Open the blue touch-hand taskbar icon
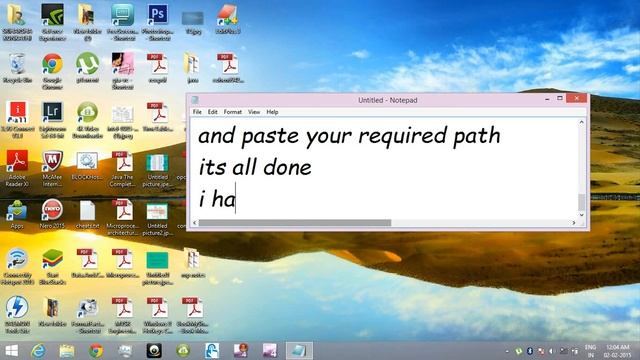The height and width of the screenshot is (360, 640). click(x=212, y=351)
